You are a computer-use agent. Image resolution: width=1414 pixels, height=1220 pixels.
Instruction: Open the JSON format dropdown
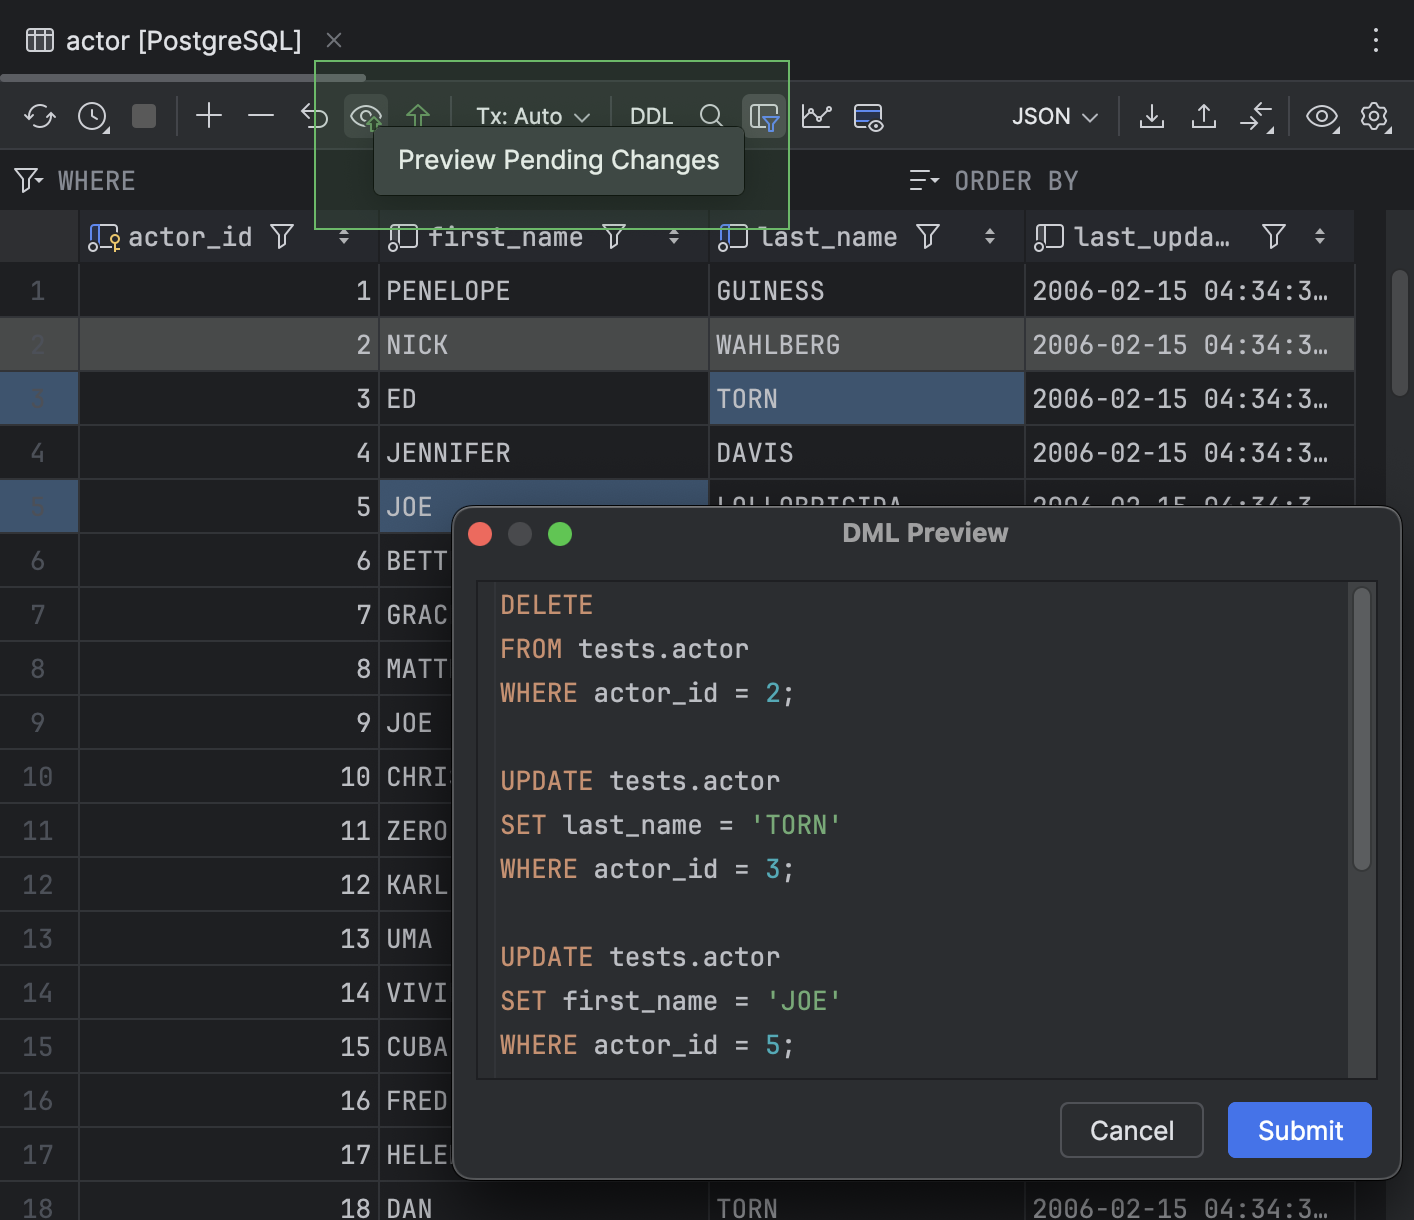click(x=1052, y=116)
